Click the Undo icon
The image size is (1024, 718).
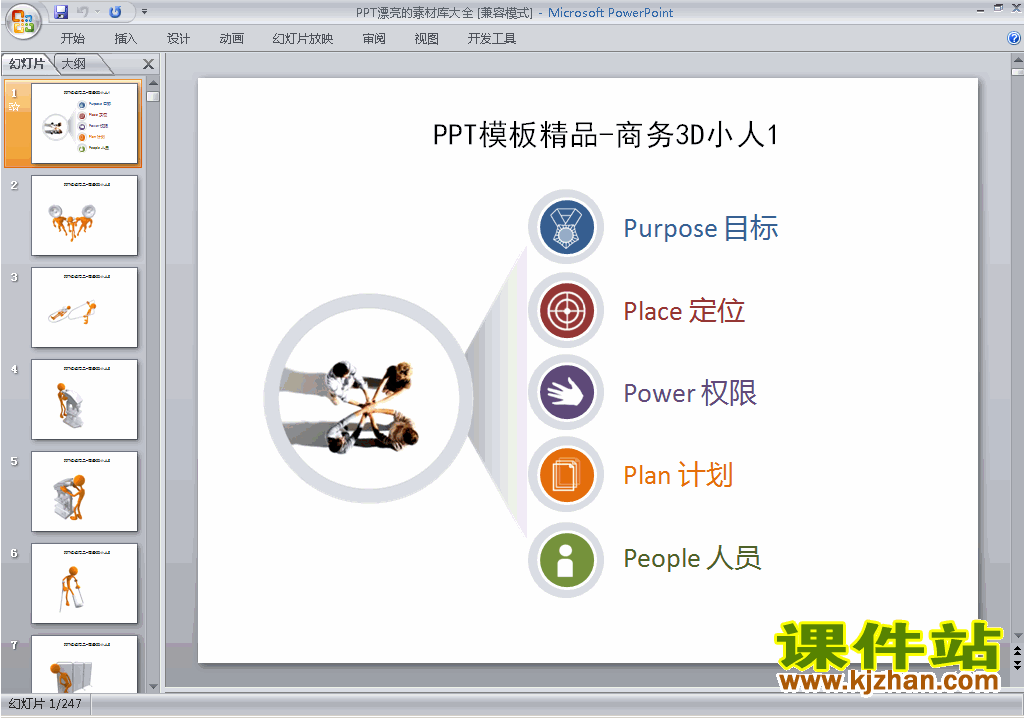[83, 12]
